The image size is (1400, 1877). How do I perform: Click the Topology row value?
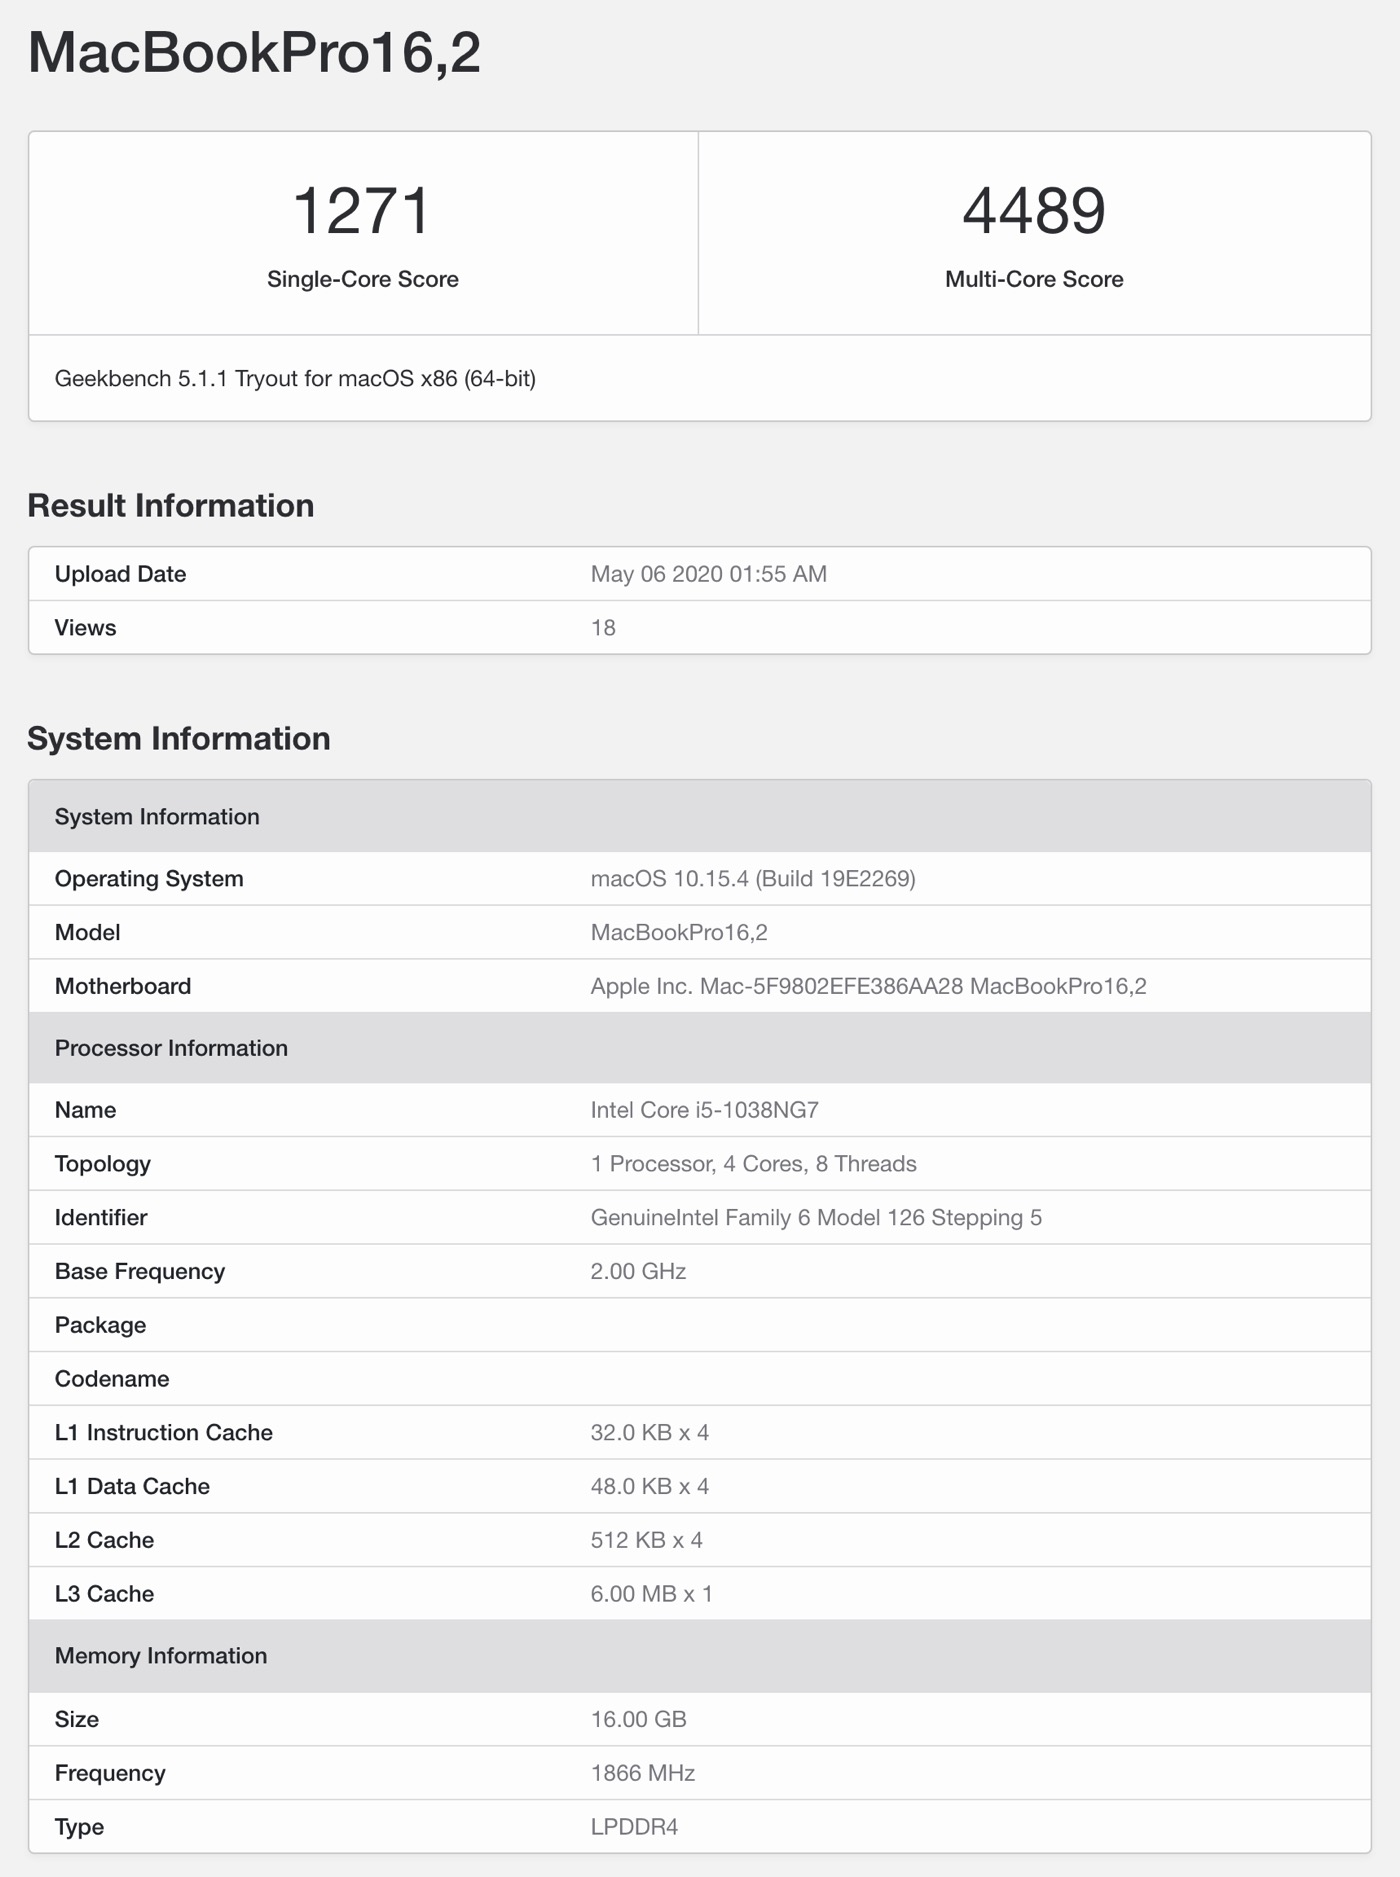(x=753, y=1164)
